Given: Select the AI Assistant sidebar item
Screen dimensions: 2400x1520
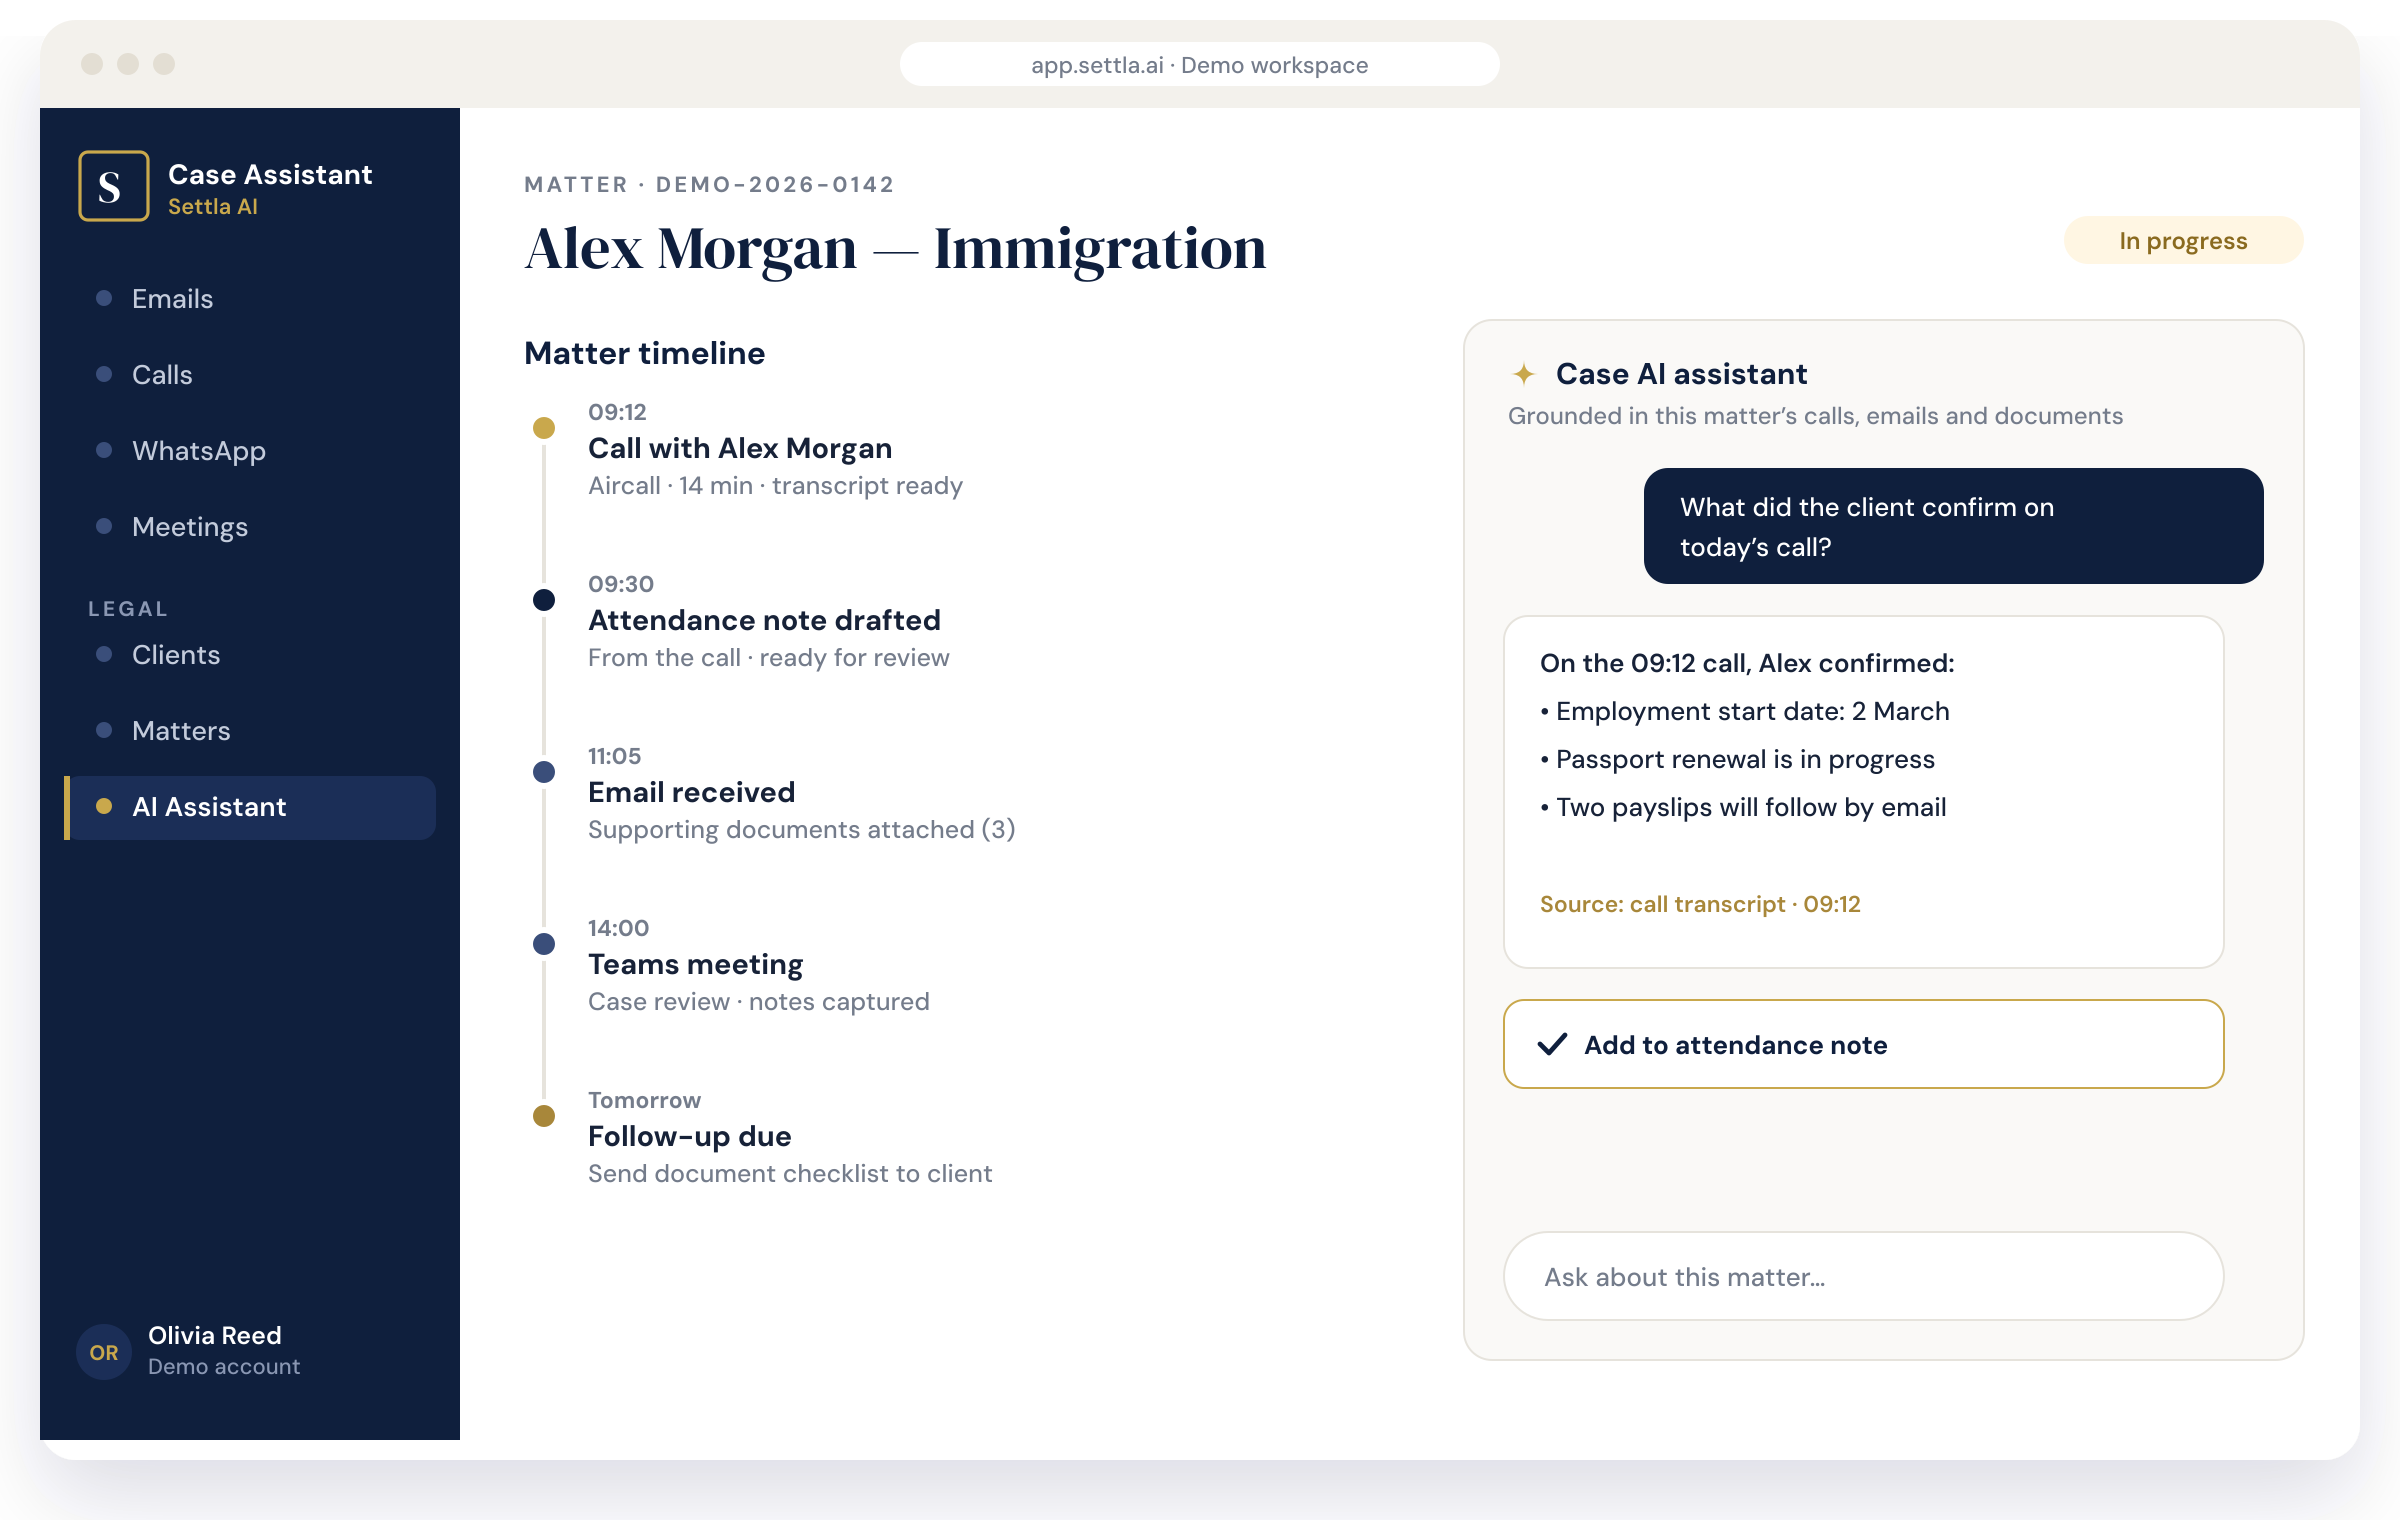Looking at the screenshot, I should 250,808.
